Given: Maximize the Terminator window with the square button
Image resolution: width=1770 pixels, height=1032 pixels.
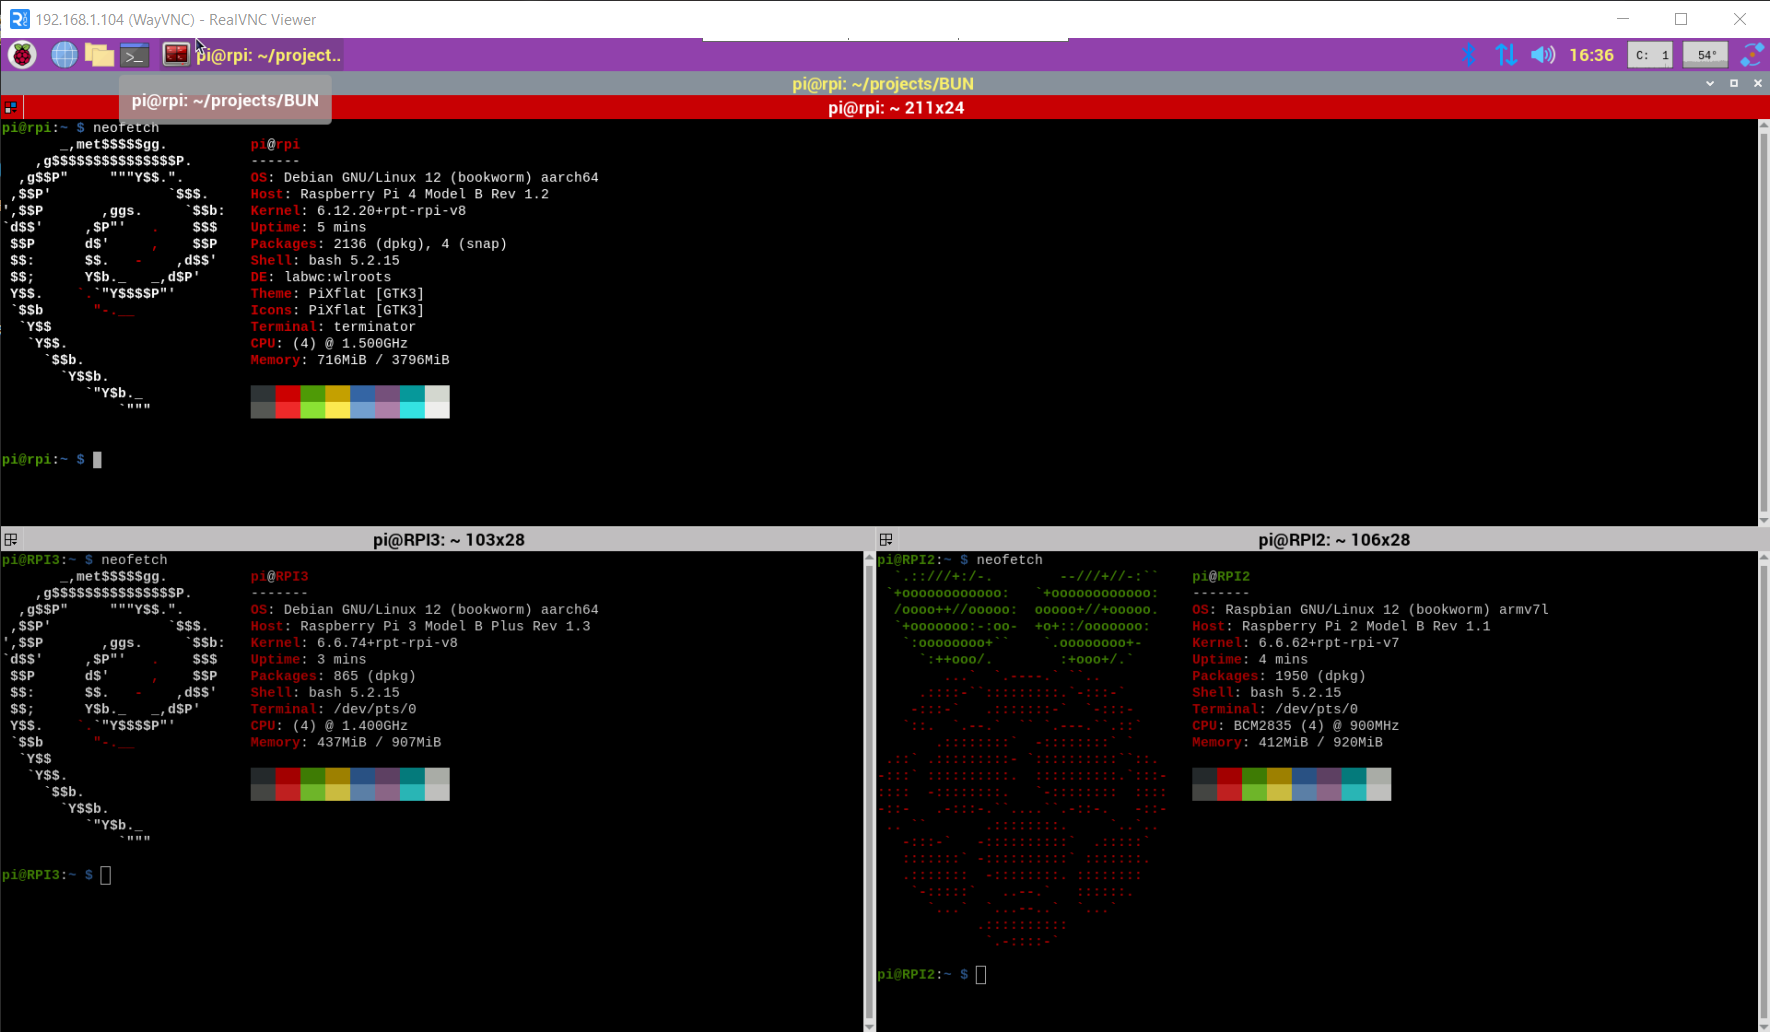Looking at the screenshot, I should point(1734,84).
